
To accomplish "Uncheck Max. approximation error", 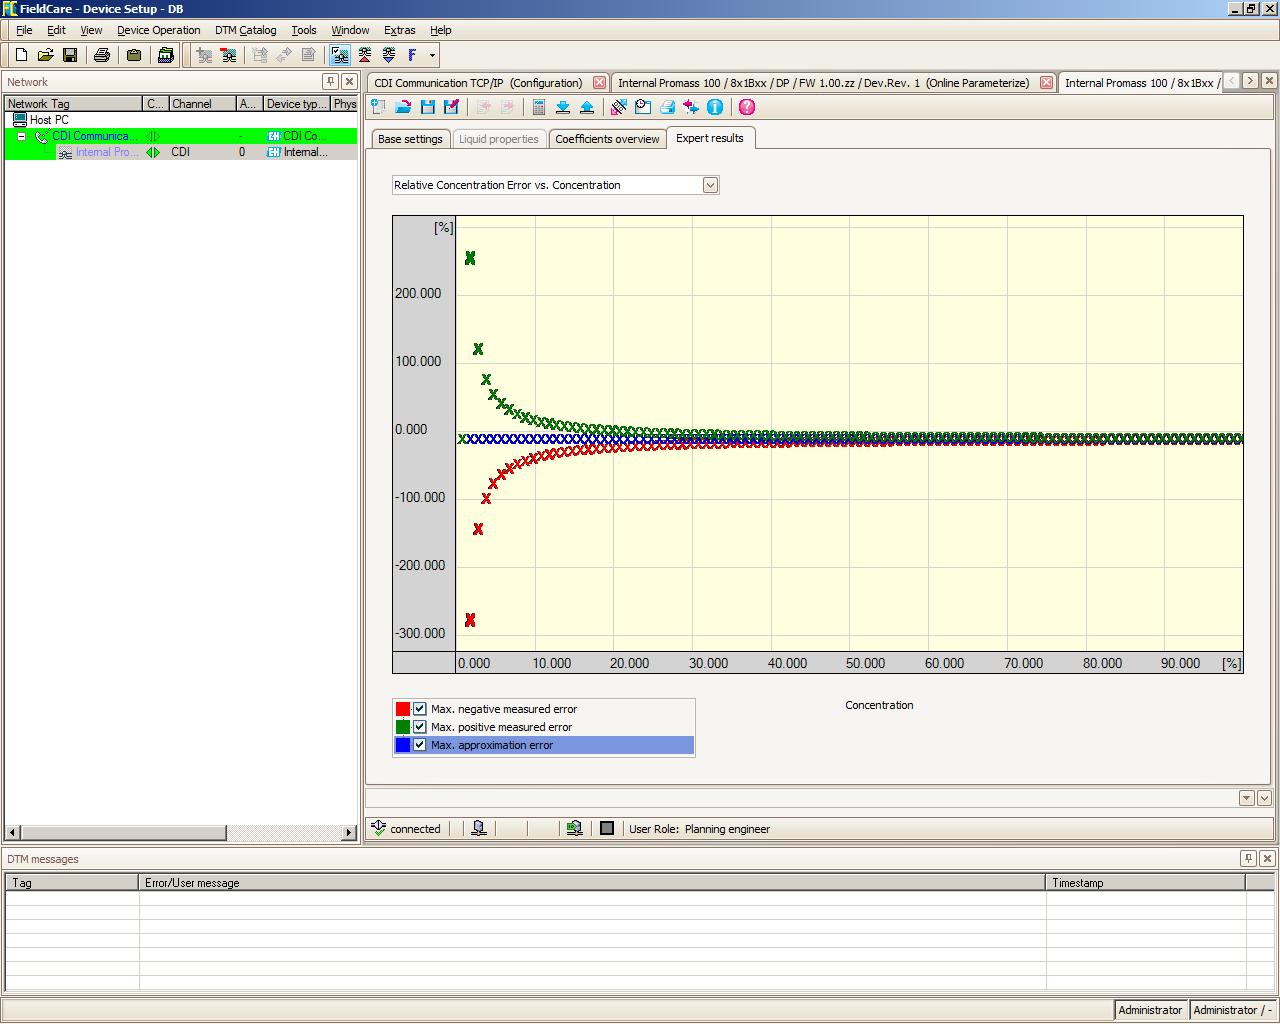I will [419, 745].
